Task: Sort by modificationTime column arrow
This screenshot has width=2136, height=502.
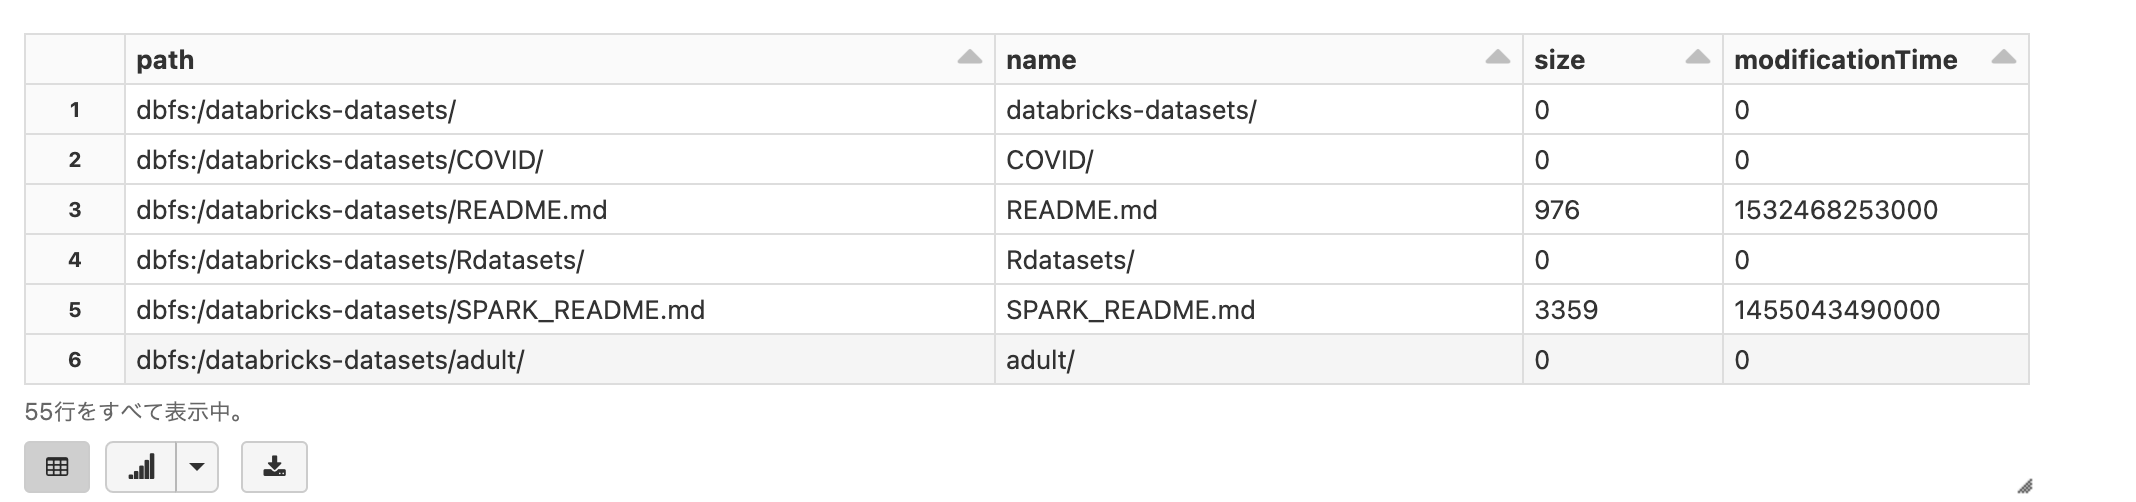Action: pos(2003,58)
